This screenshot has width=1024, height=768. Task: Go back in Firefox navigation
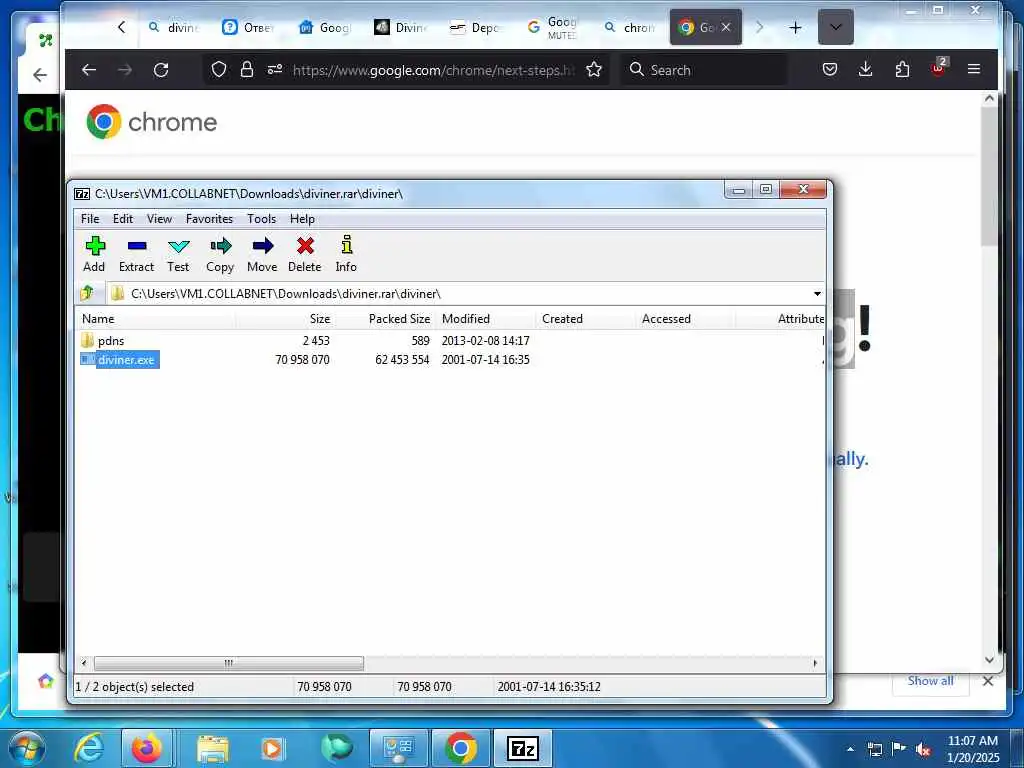tap(89, 69)
